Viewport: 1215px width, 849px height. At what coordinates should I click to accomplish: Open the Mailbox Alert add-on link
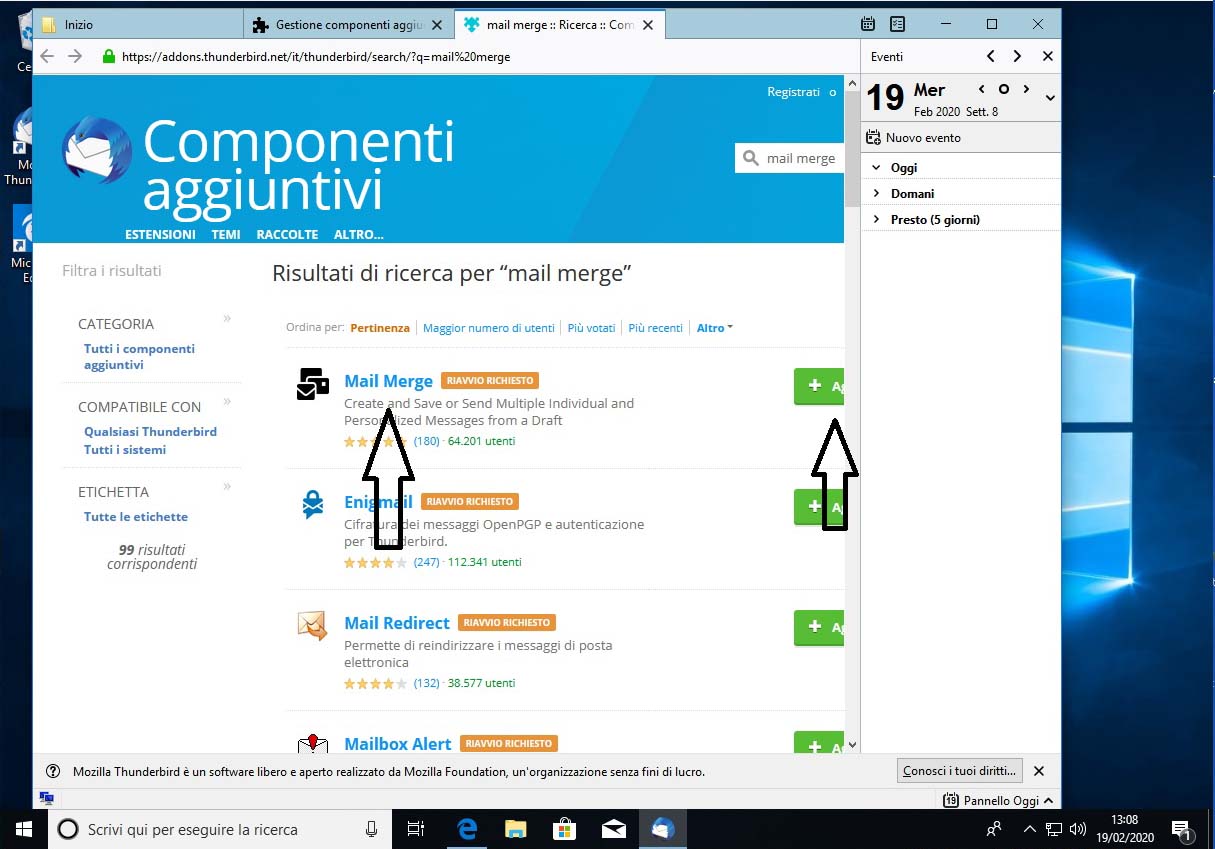(398, 744)
